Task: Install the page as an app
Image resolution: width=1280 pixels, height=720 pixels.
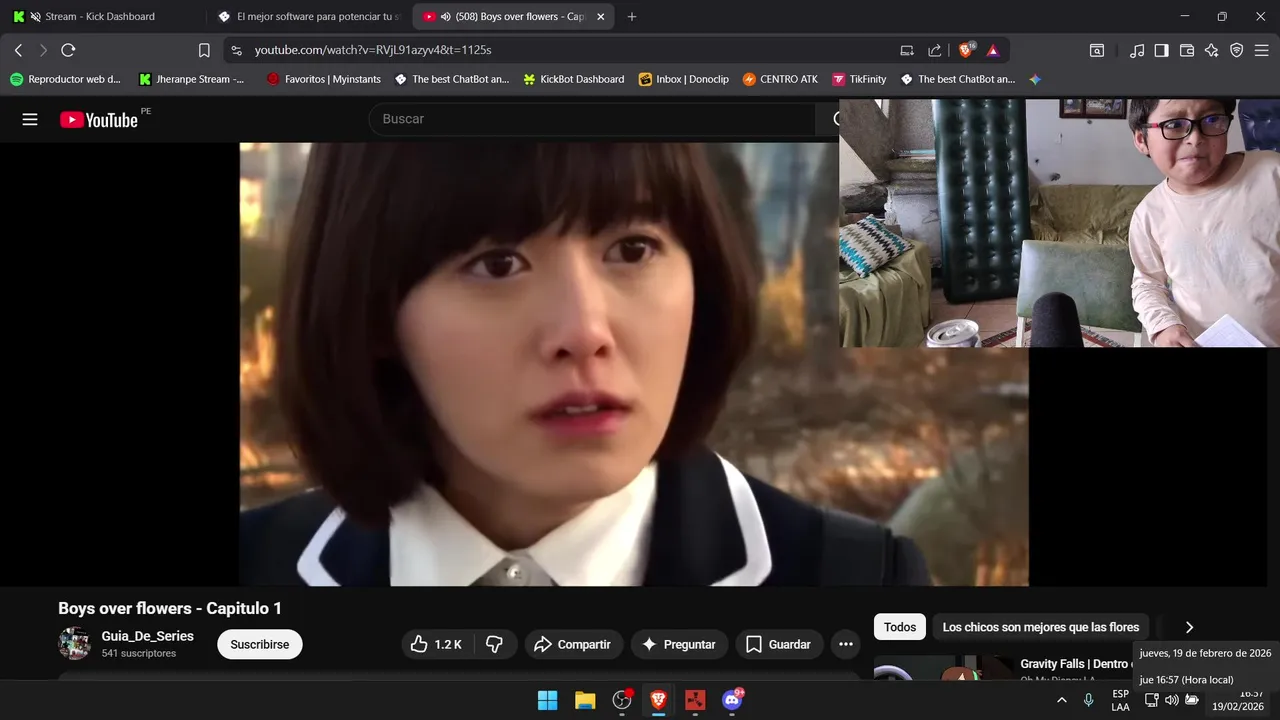Action: coord(907,50)
